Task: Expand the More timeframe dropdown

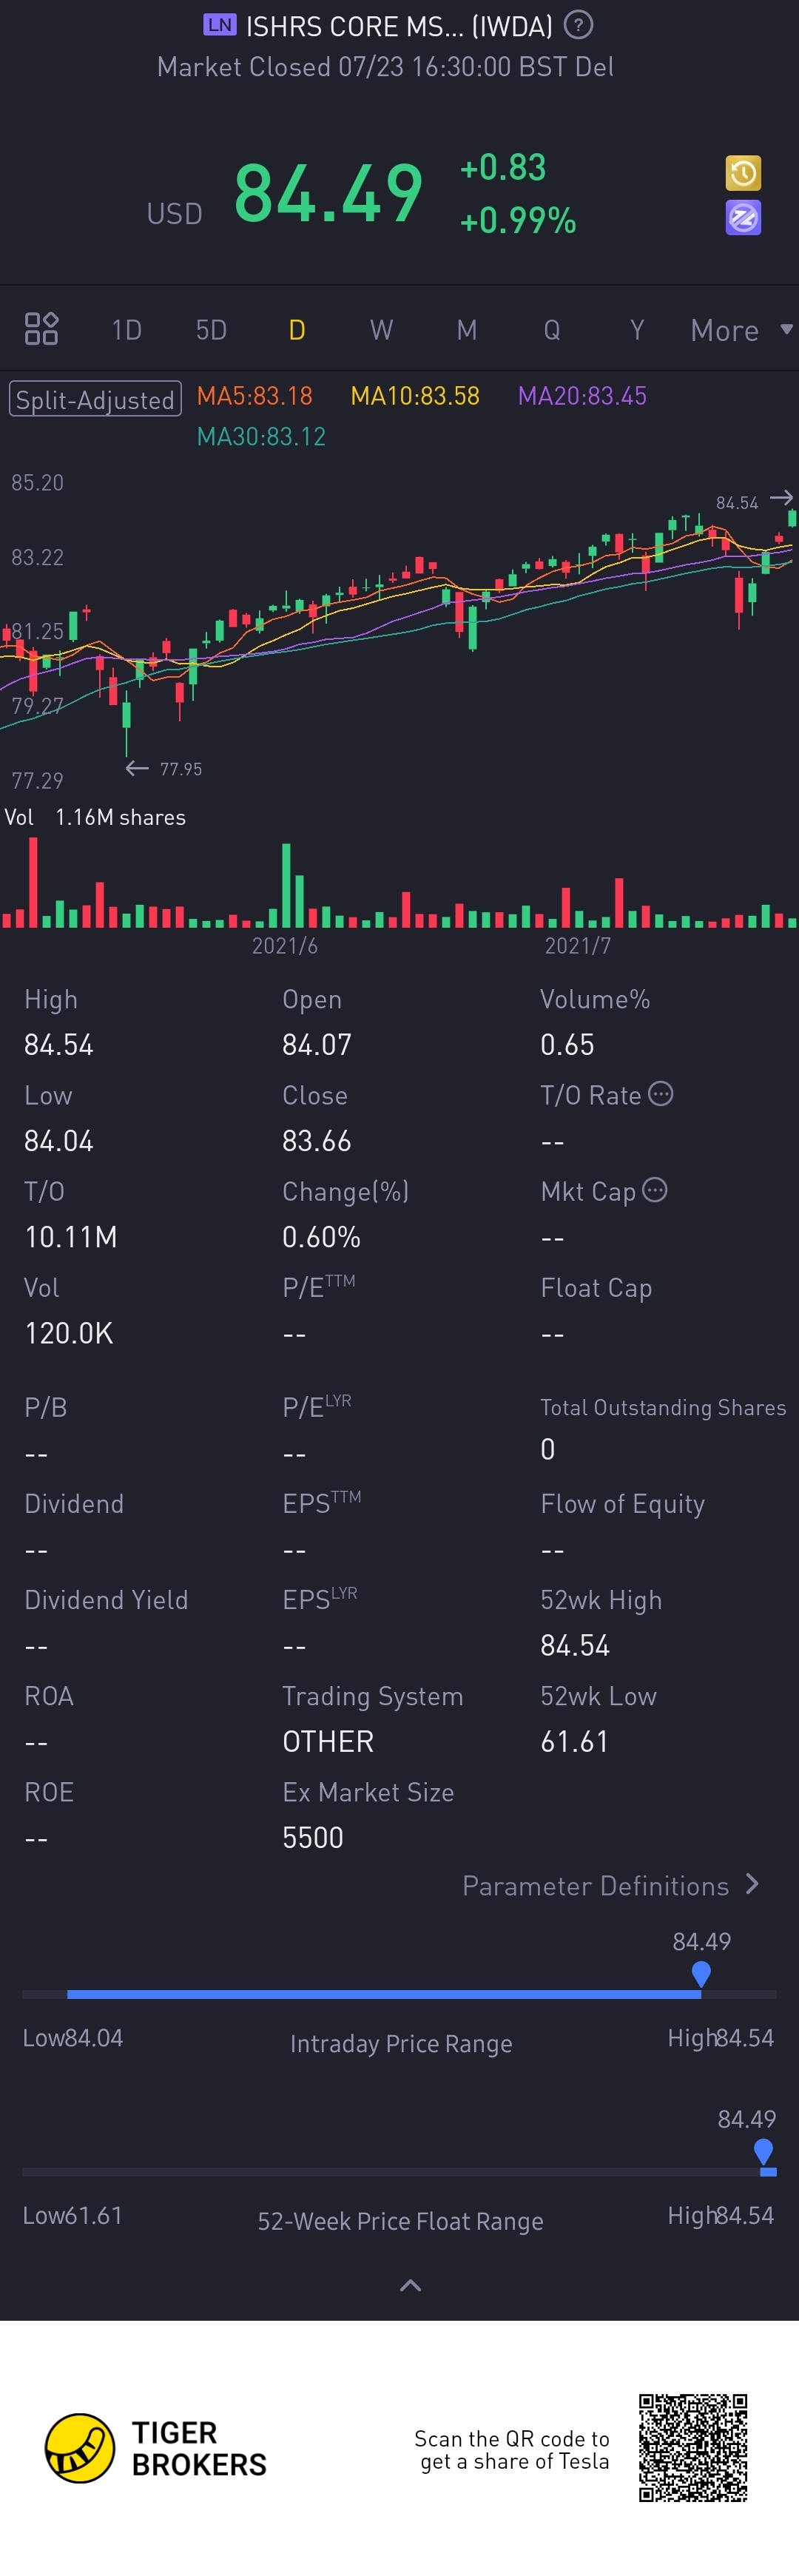Action: (741, 330)
